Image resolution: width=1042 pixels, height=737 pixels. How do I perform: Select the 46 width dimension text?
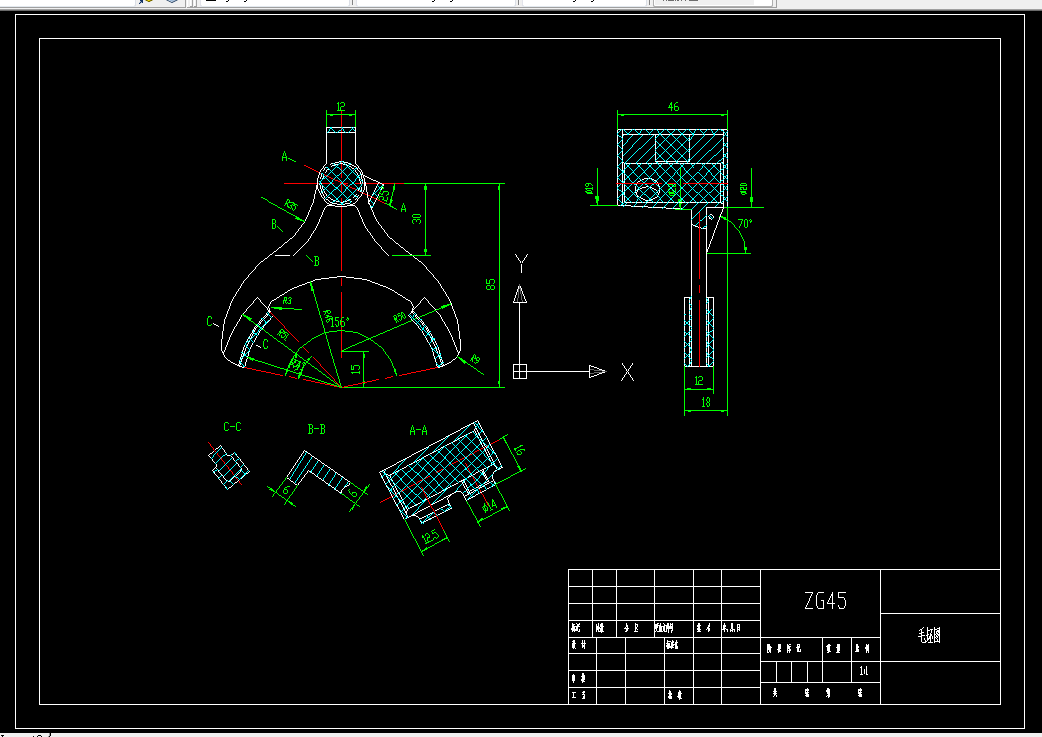673,106
